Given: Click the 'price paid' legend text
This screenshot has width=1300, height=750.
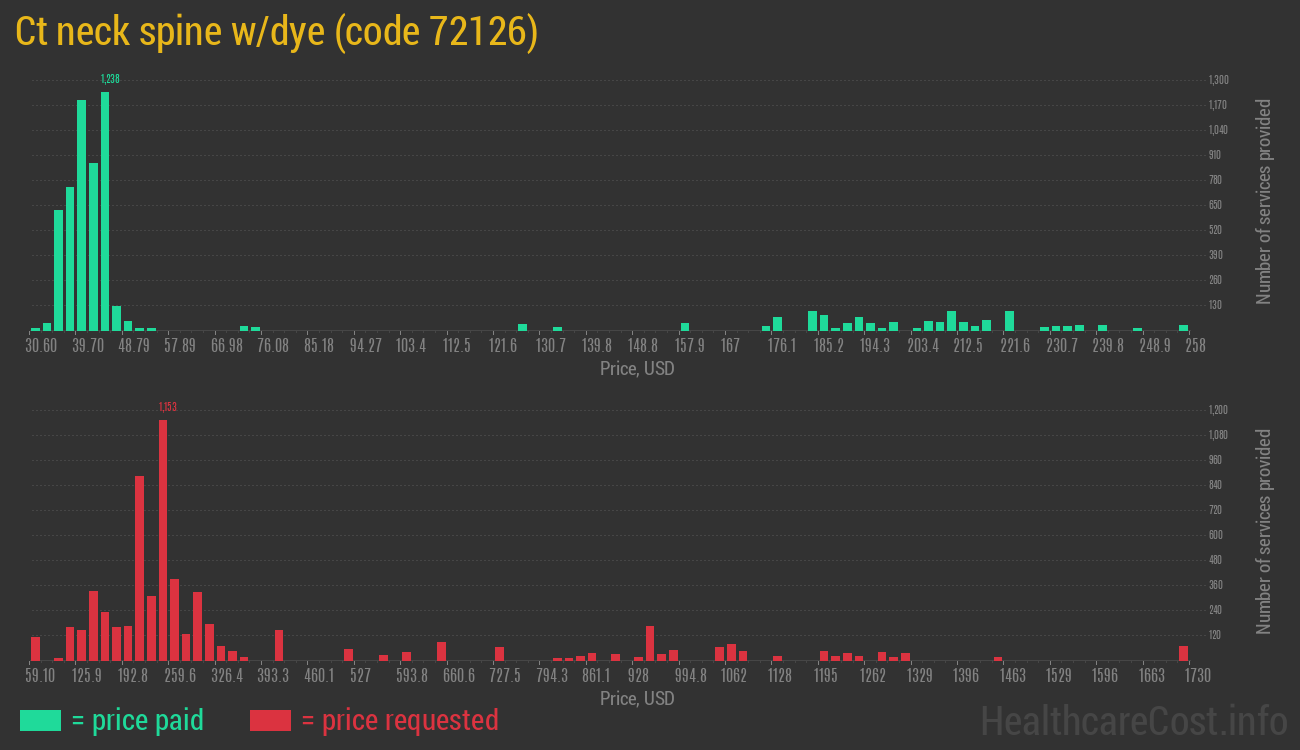Looking at the screenshot, I should pos(138,720).
